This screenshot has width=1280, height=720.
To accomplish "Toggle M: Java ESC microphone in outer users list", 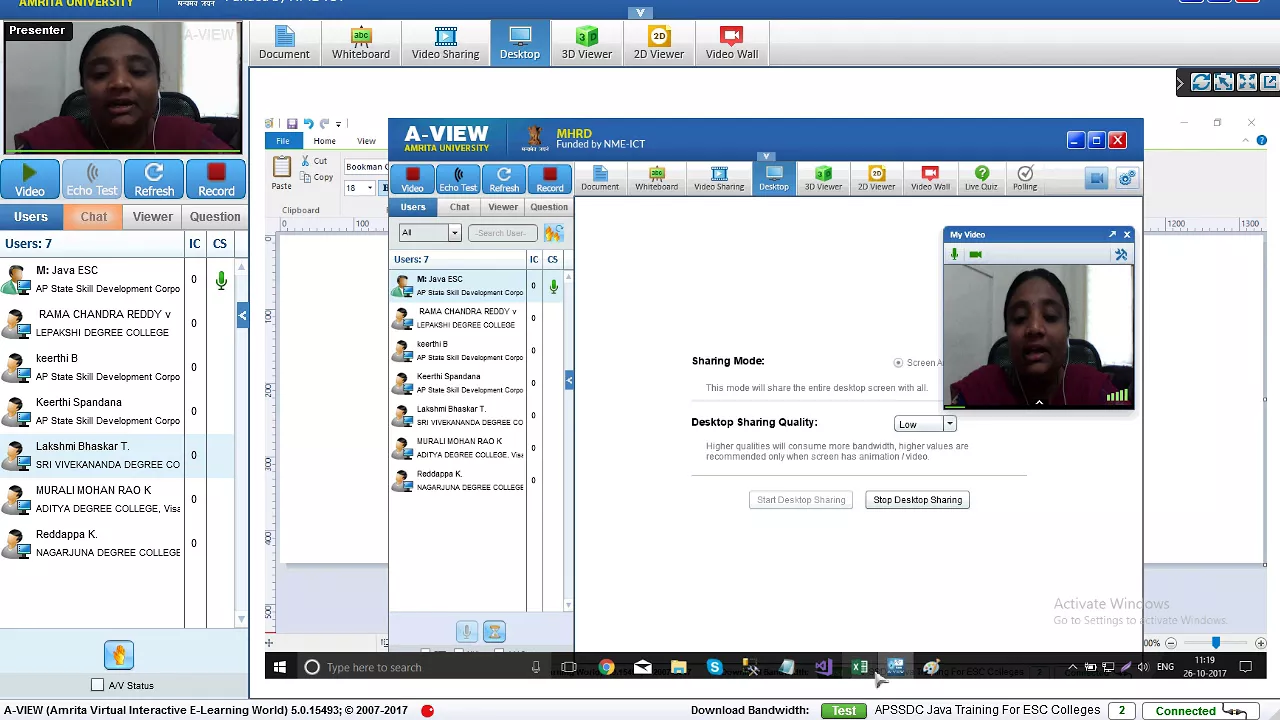I will pos(221,281).
